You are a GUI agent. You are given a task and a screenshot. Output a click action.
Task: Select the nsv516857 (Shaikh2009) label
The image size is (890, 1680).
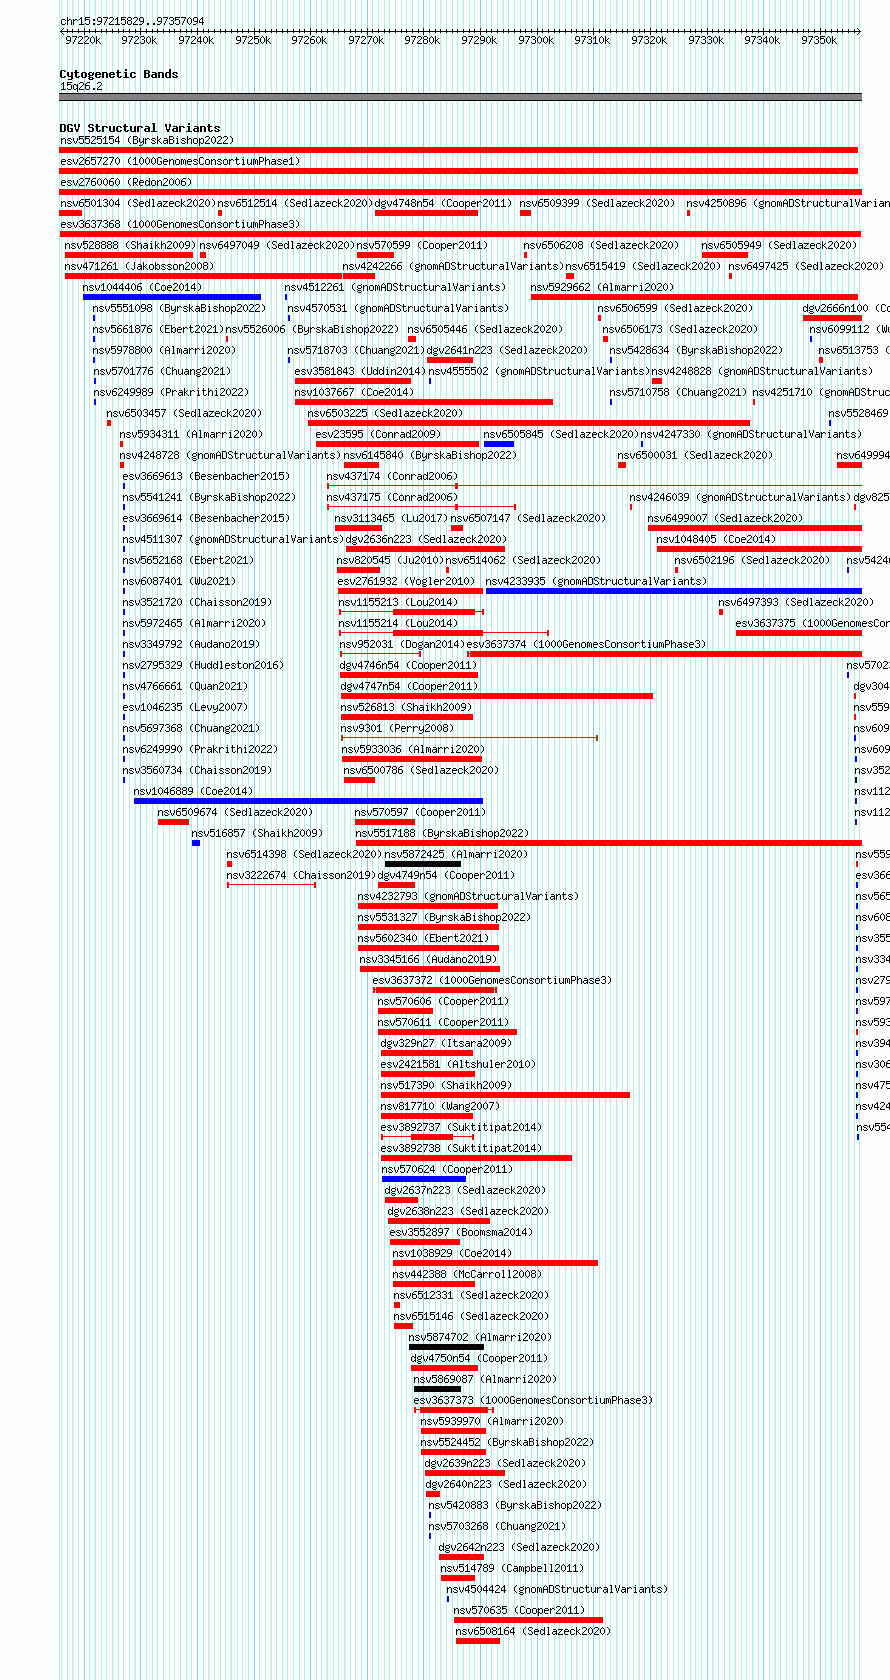[257, 833]
